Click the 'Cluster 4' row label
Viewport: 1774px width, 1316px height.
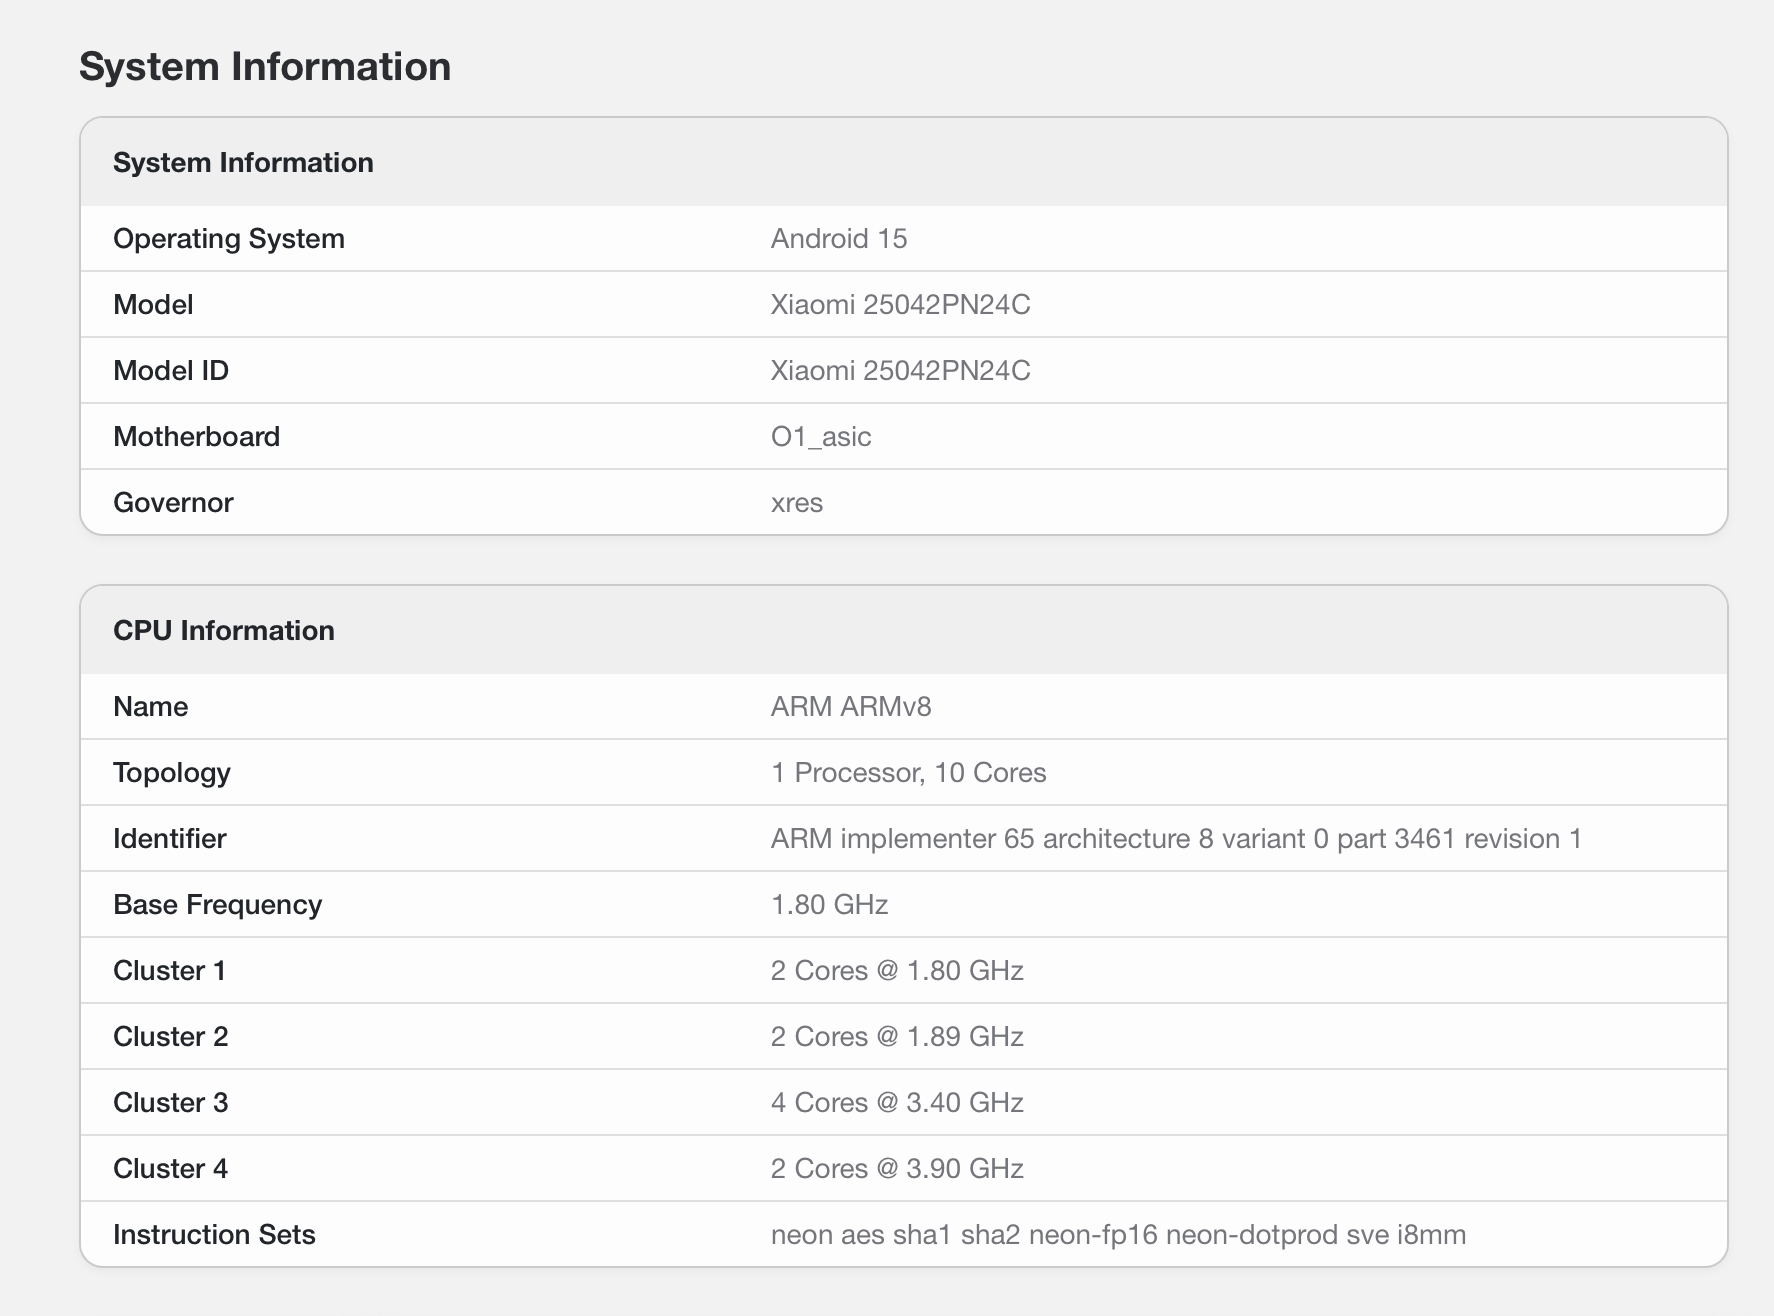[x=171, y=1169]
